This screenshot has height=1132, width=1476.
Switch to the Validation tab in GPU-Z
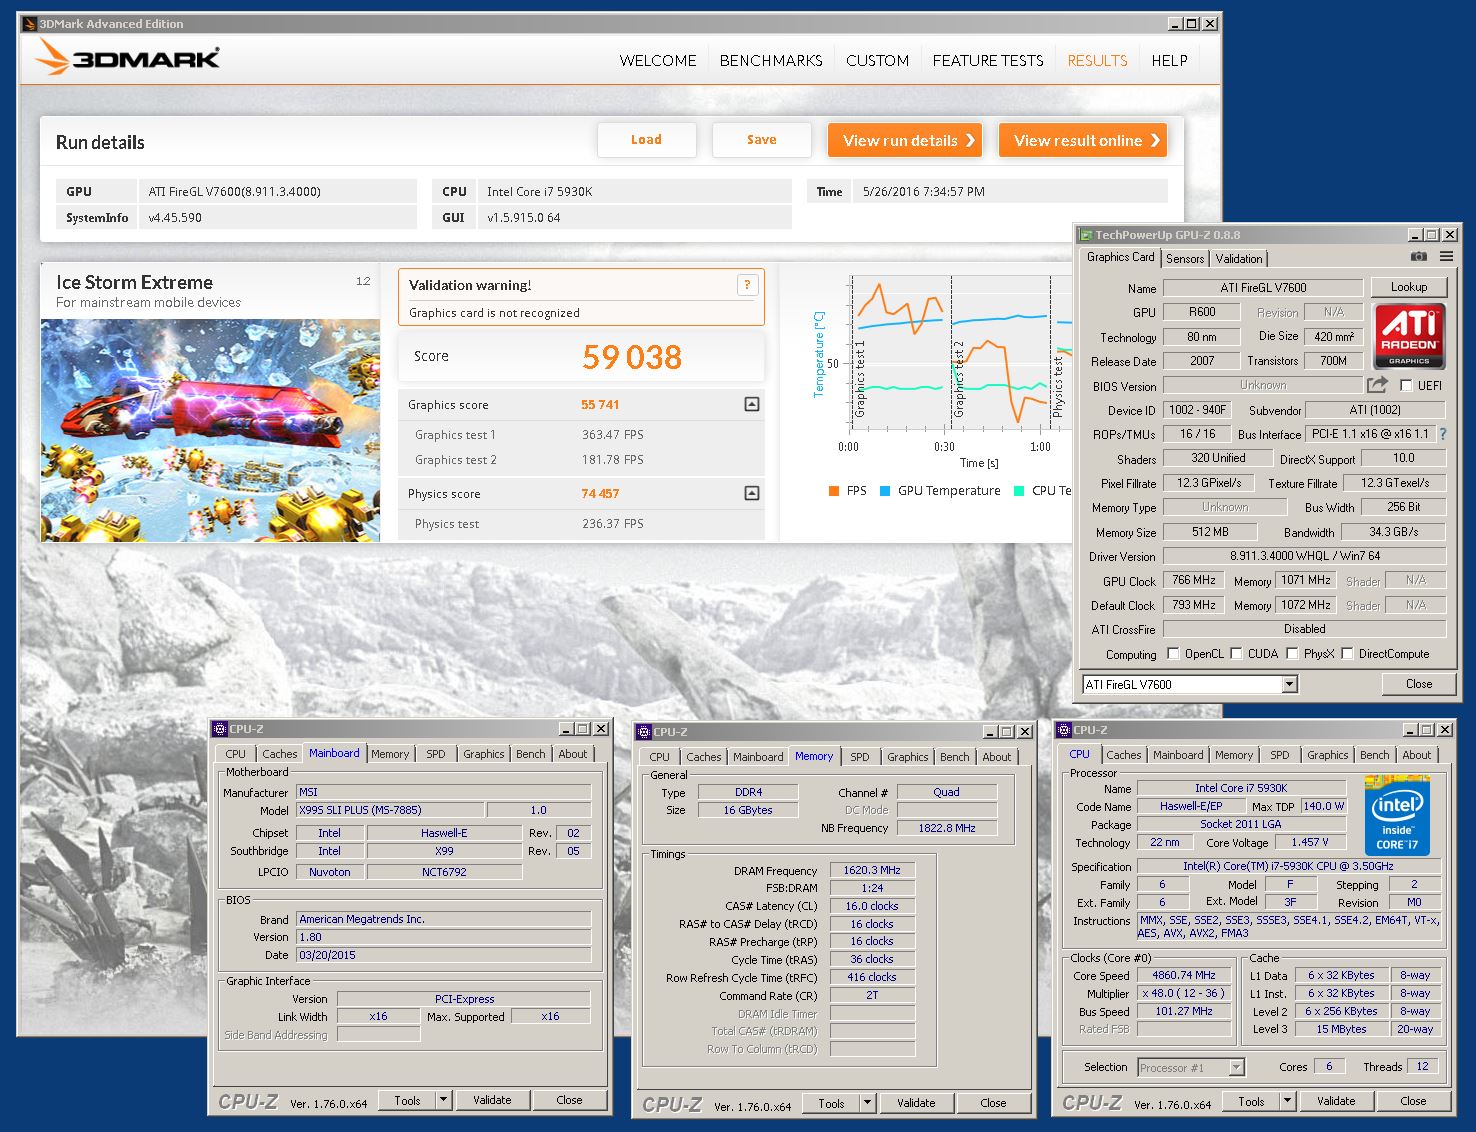1238,258
